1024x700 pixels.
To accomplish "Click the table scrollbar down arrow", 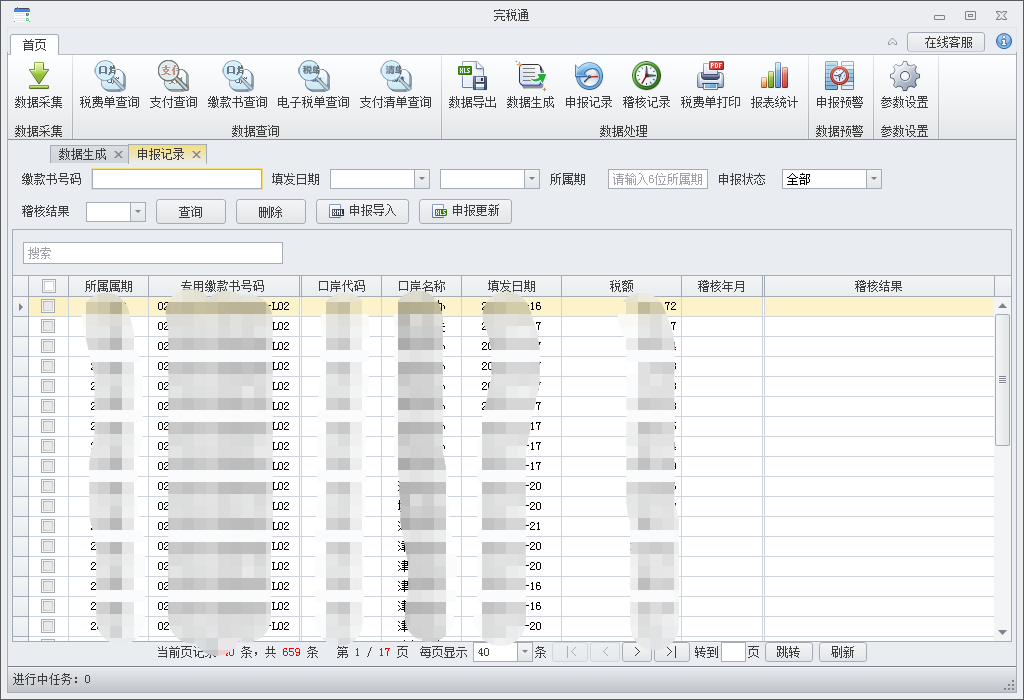I will click(x=1002, y=632).
